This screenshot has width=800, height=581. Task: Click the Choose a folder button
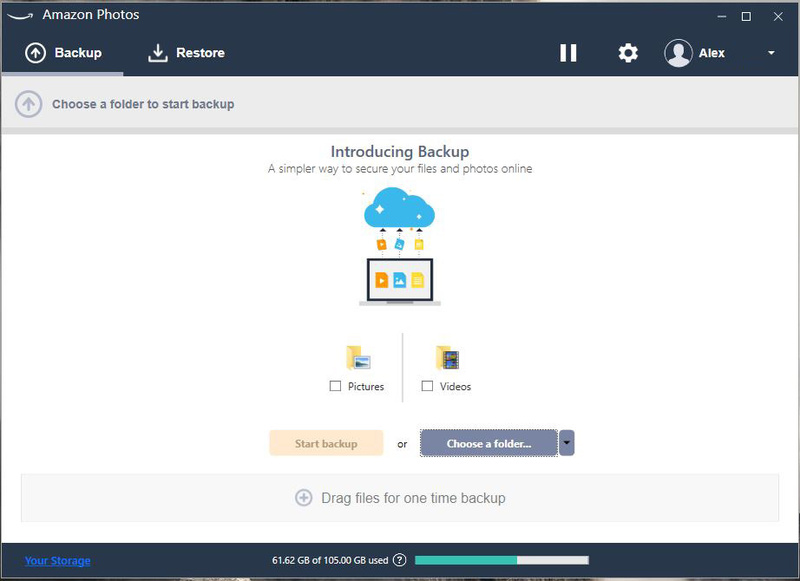click(488, 443)
